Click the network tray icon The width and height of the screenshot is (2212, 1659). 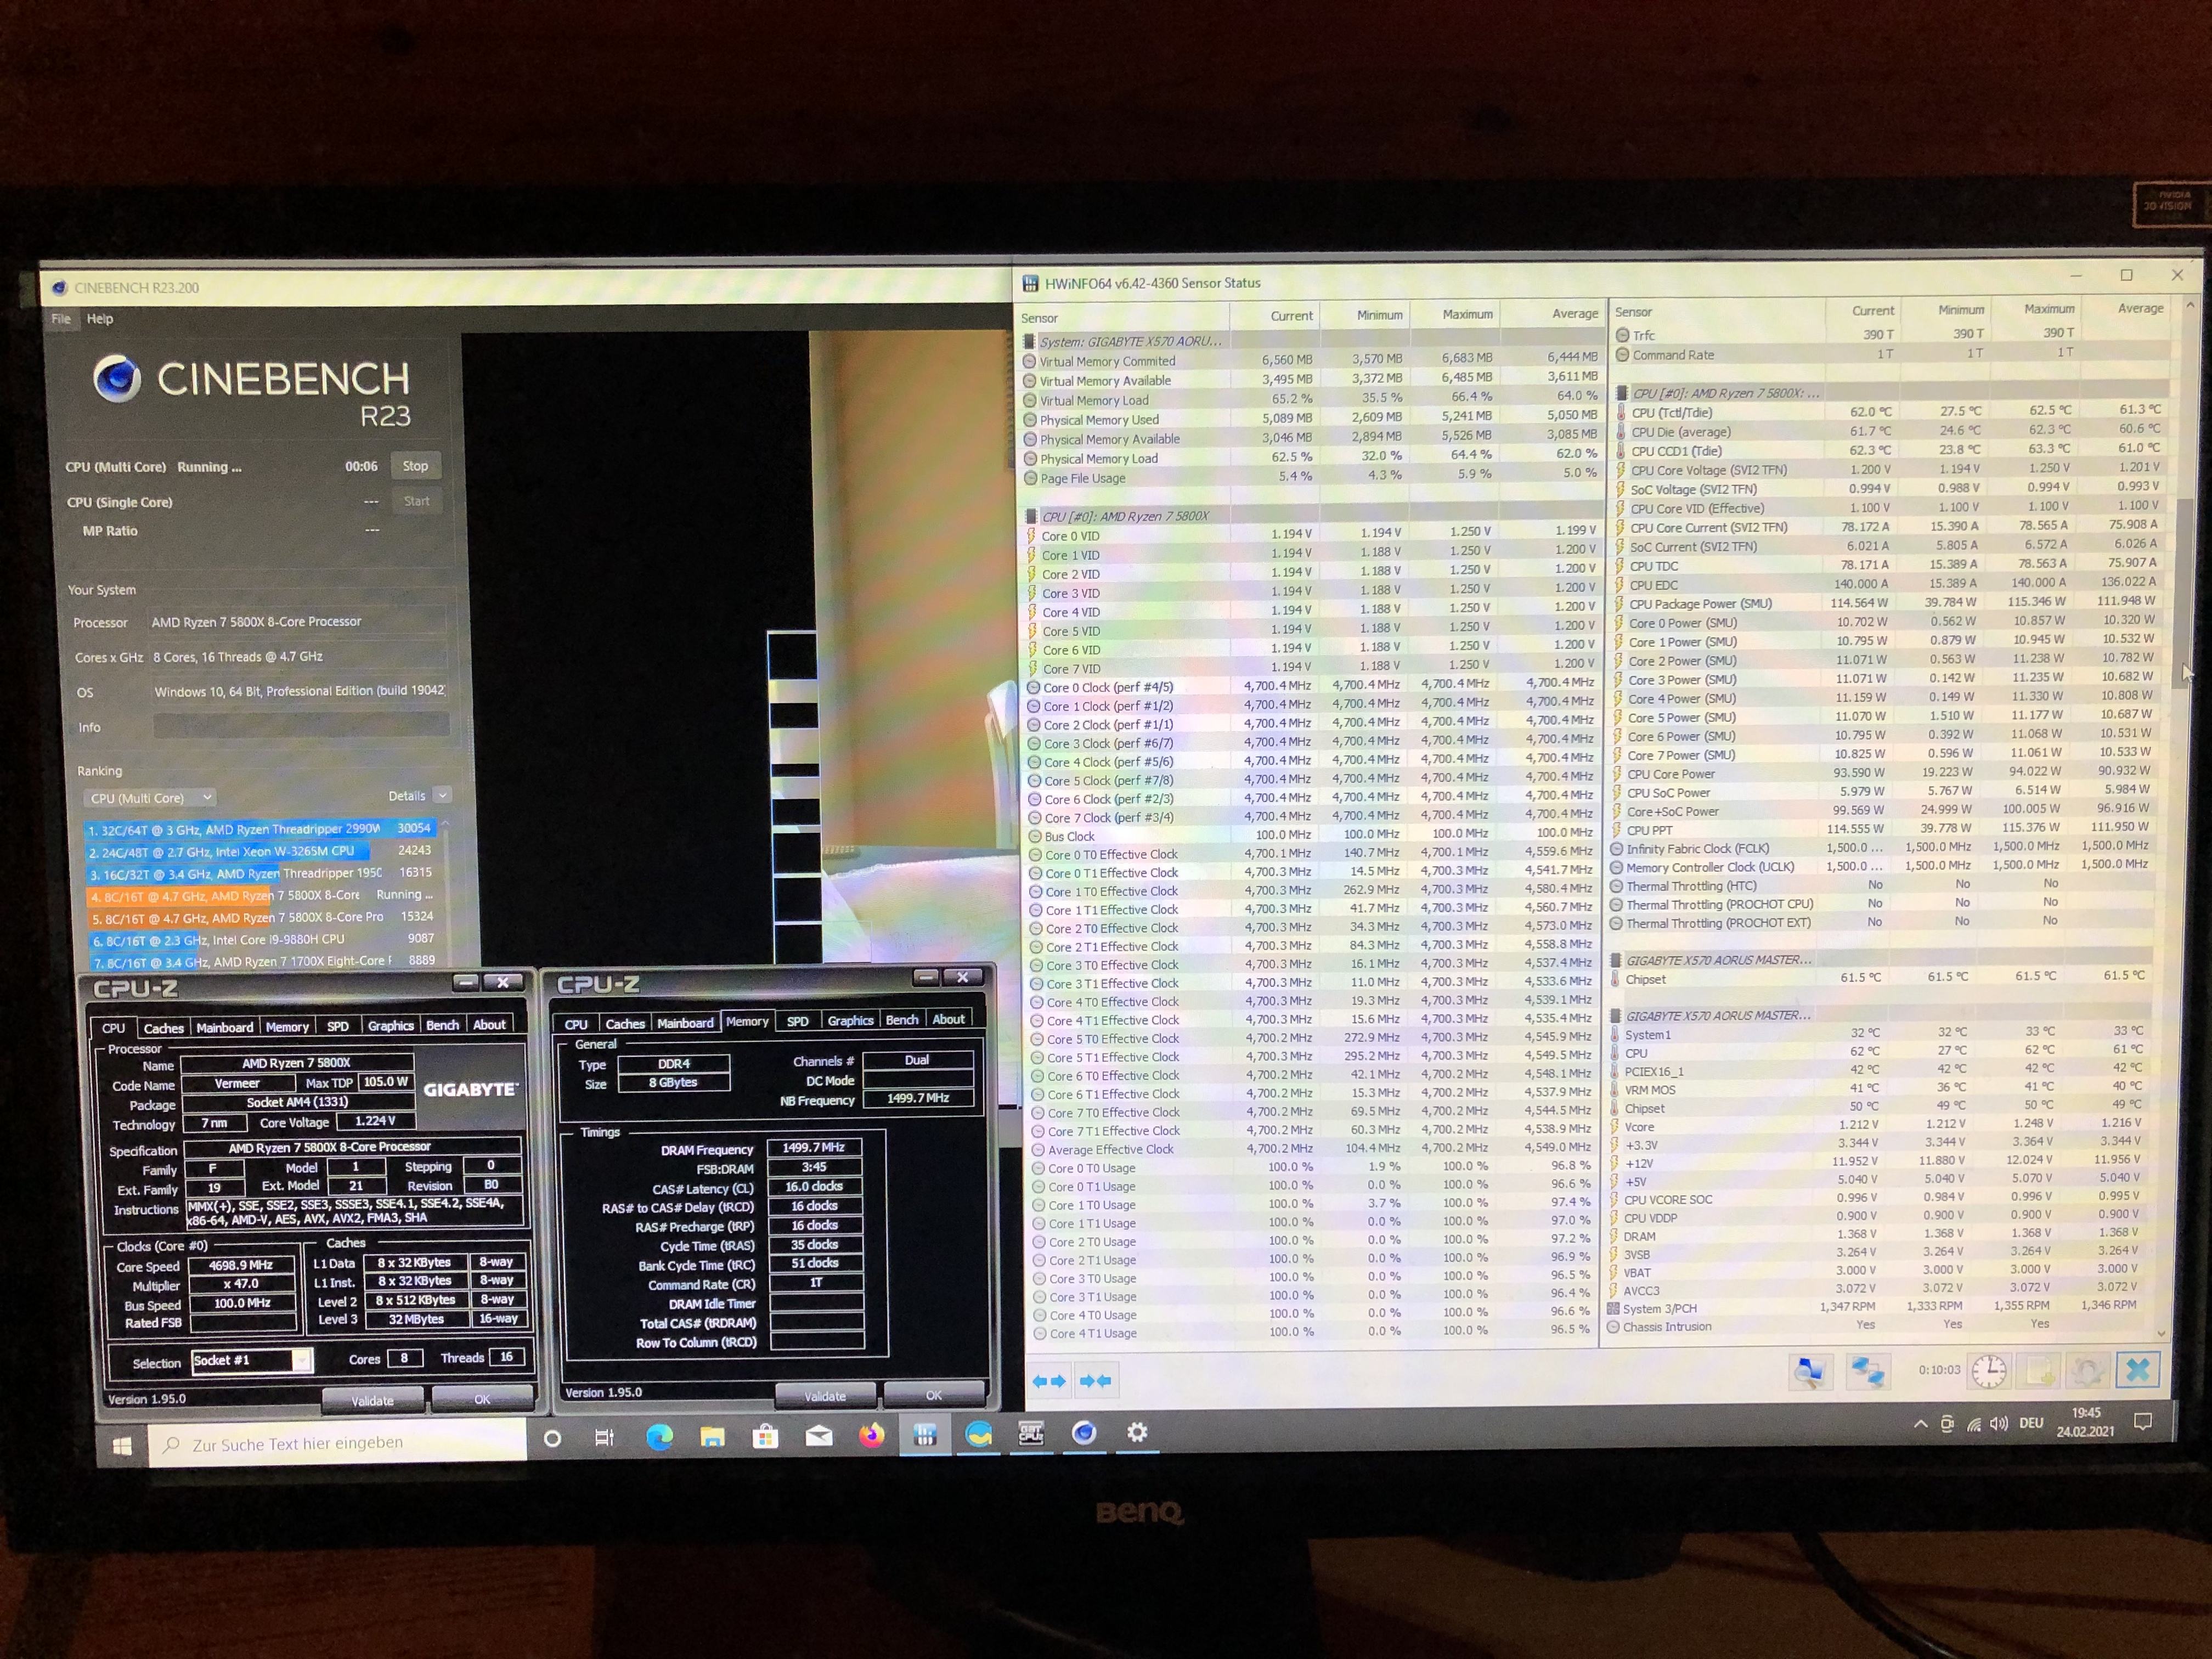point(1973,1424)
